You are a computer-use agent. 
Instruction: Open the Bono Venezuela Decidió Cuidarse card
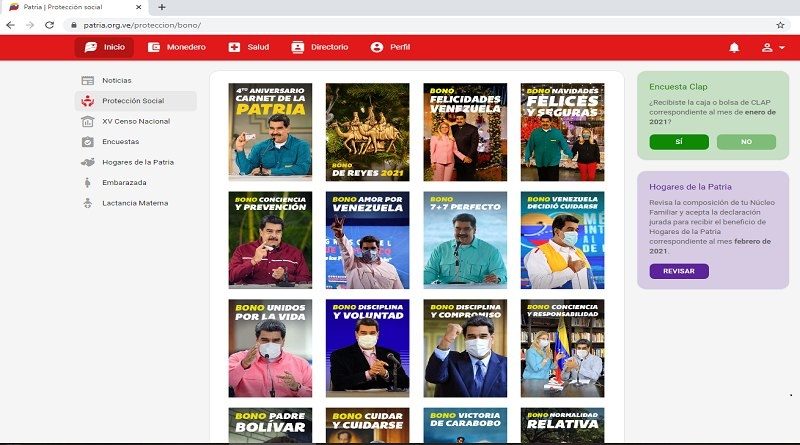click(562, 240)
